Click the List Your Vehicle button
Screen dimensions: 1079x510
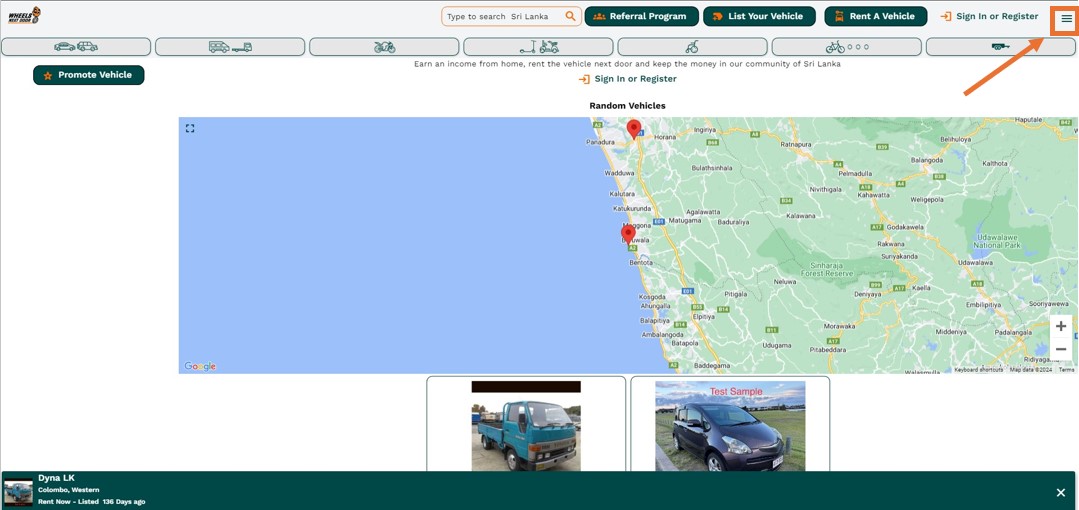758,16
